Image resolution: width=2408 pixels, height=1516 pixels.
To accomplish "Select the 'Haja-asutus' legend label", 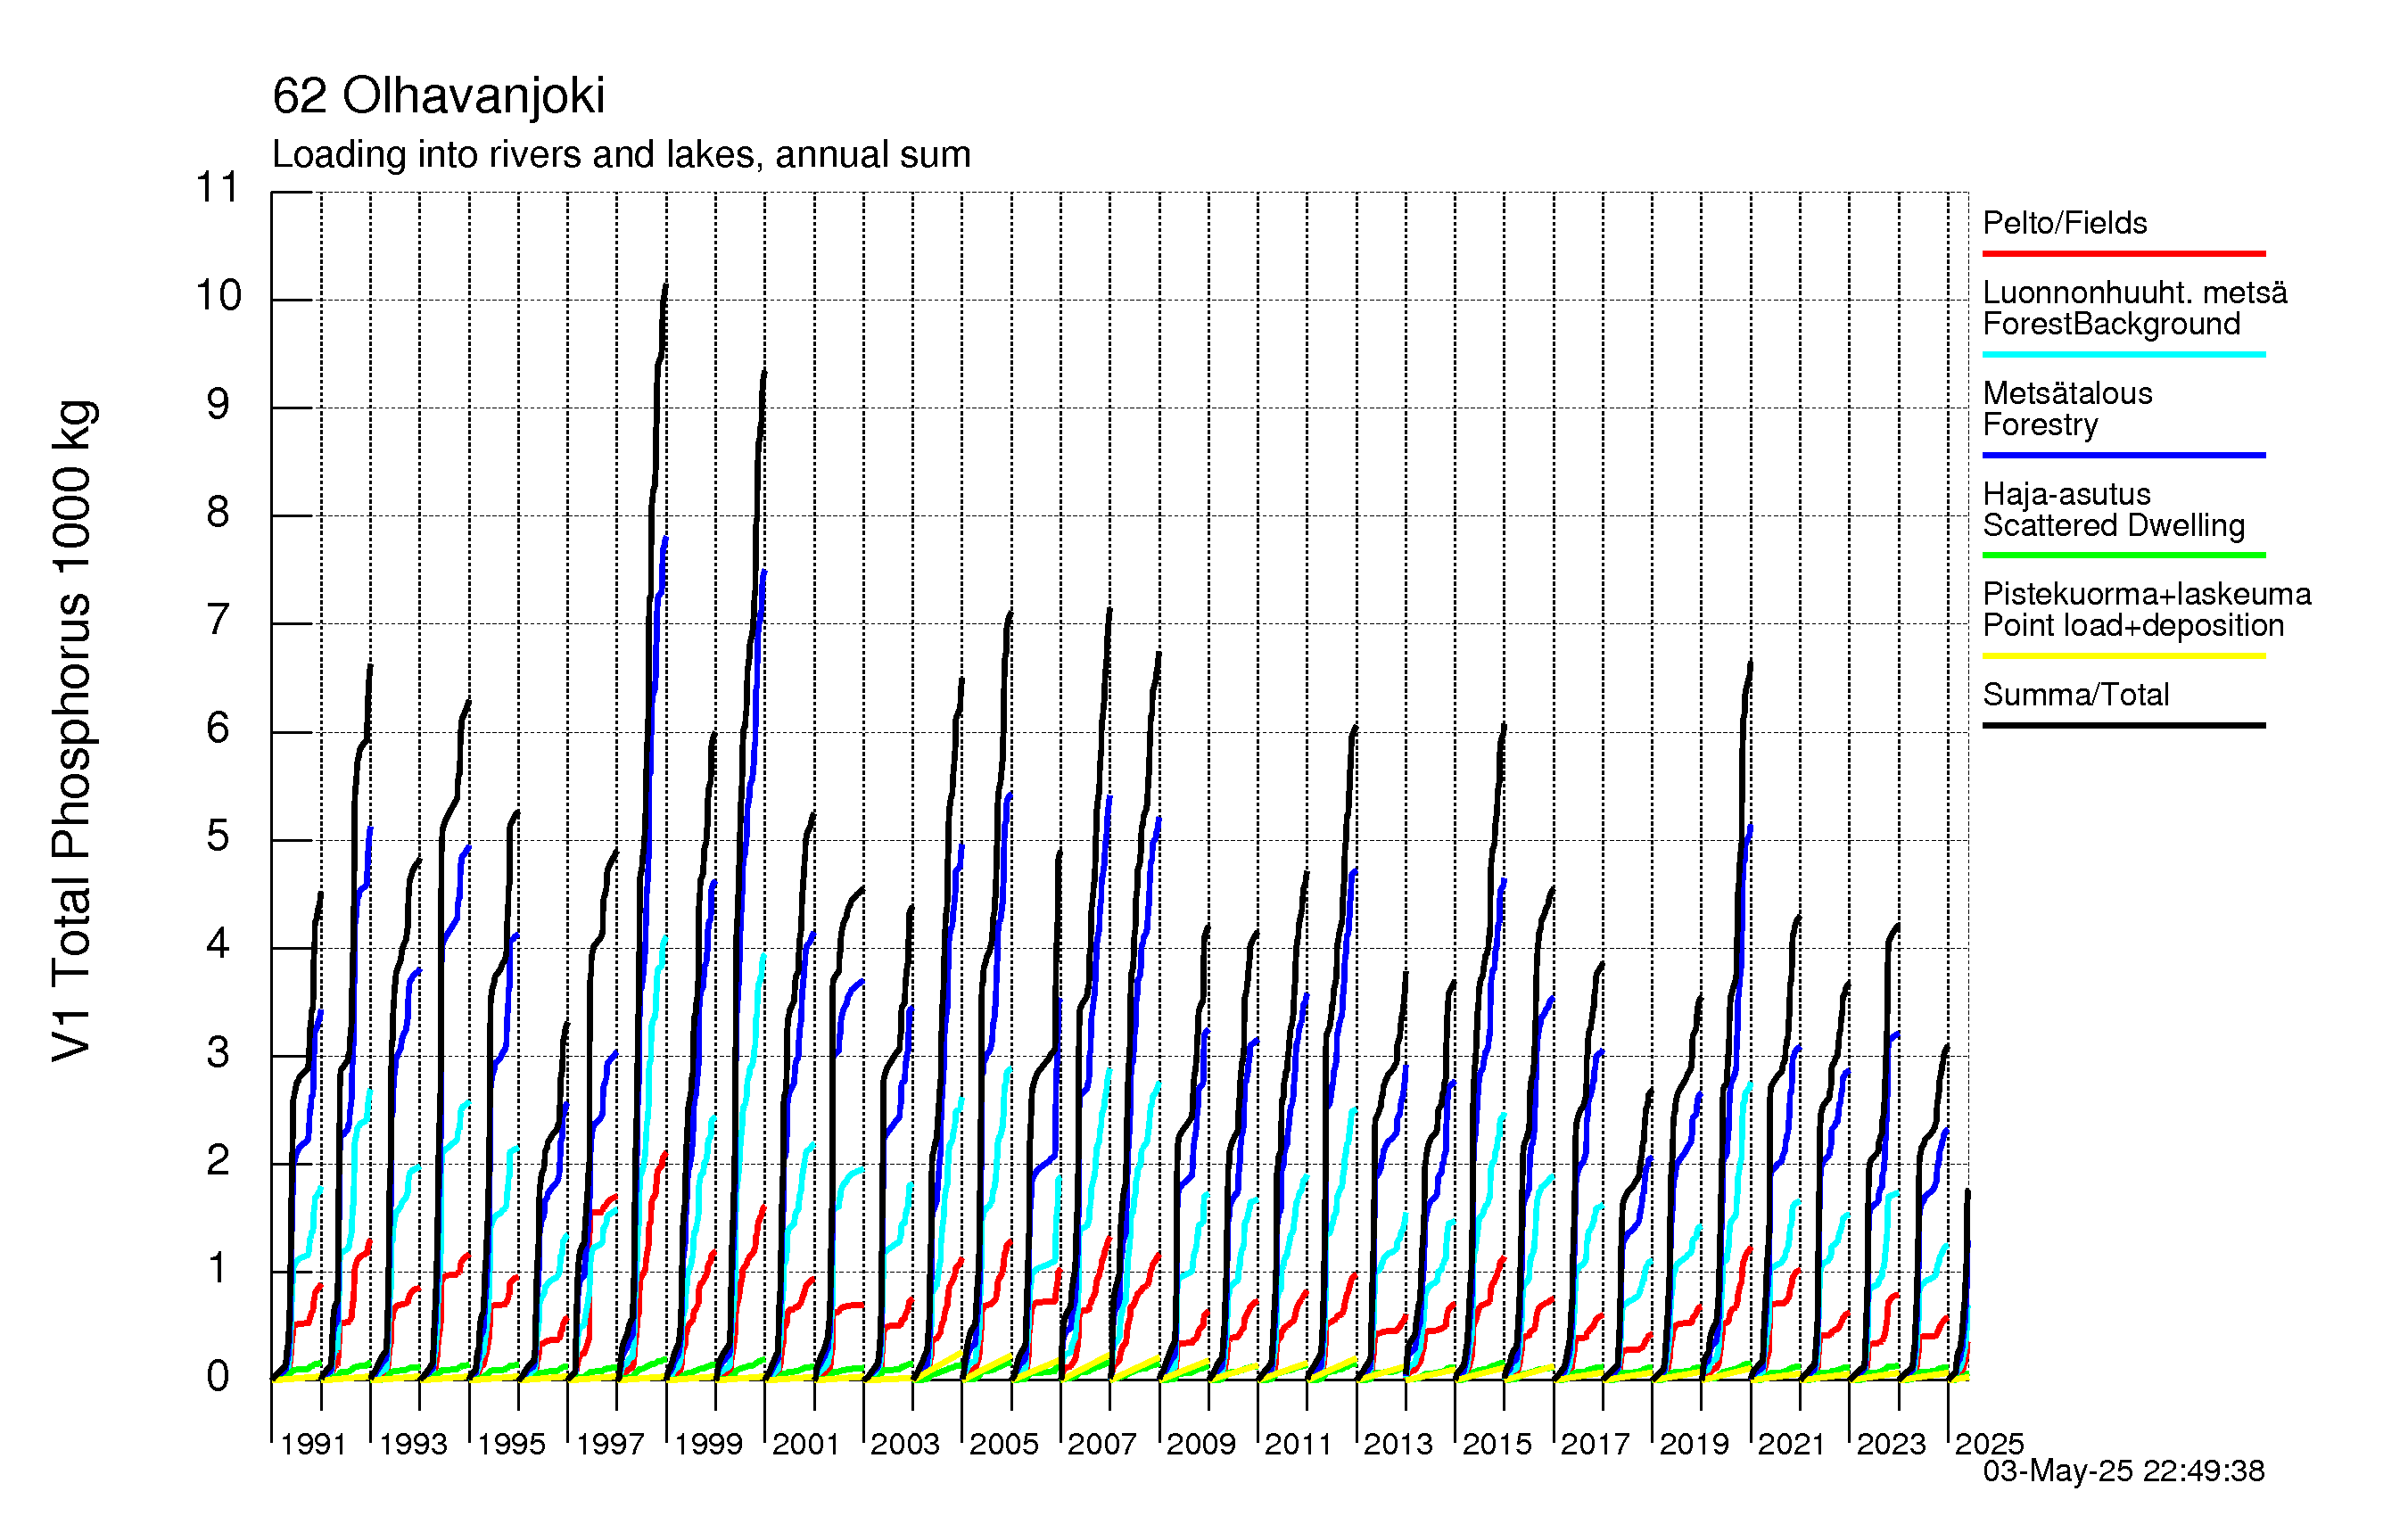I will 2066,494.
